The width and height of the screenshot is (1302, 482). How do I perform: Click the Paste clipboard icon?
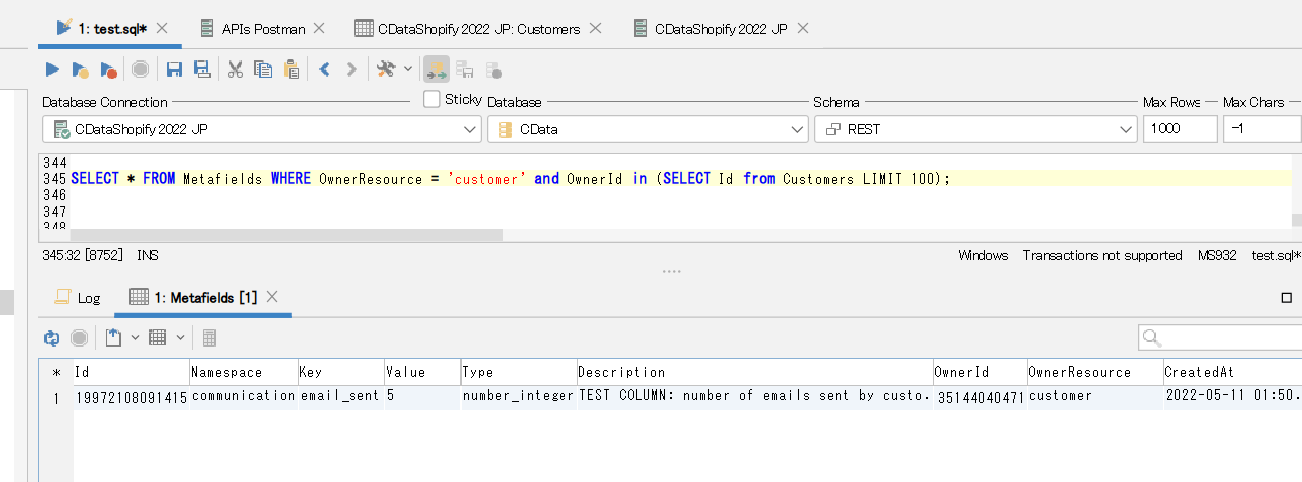291,69
